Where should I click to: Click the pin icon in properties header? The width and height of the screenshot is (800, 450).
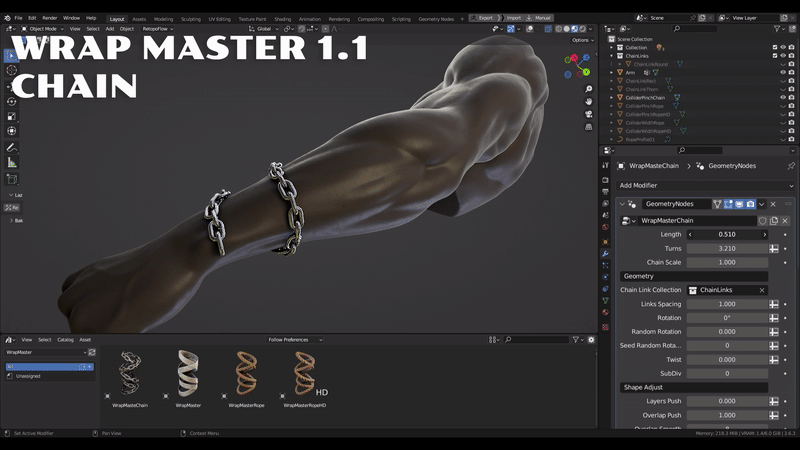pos(791,166)
